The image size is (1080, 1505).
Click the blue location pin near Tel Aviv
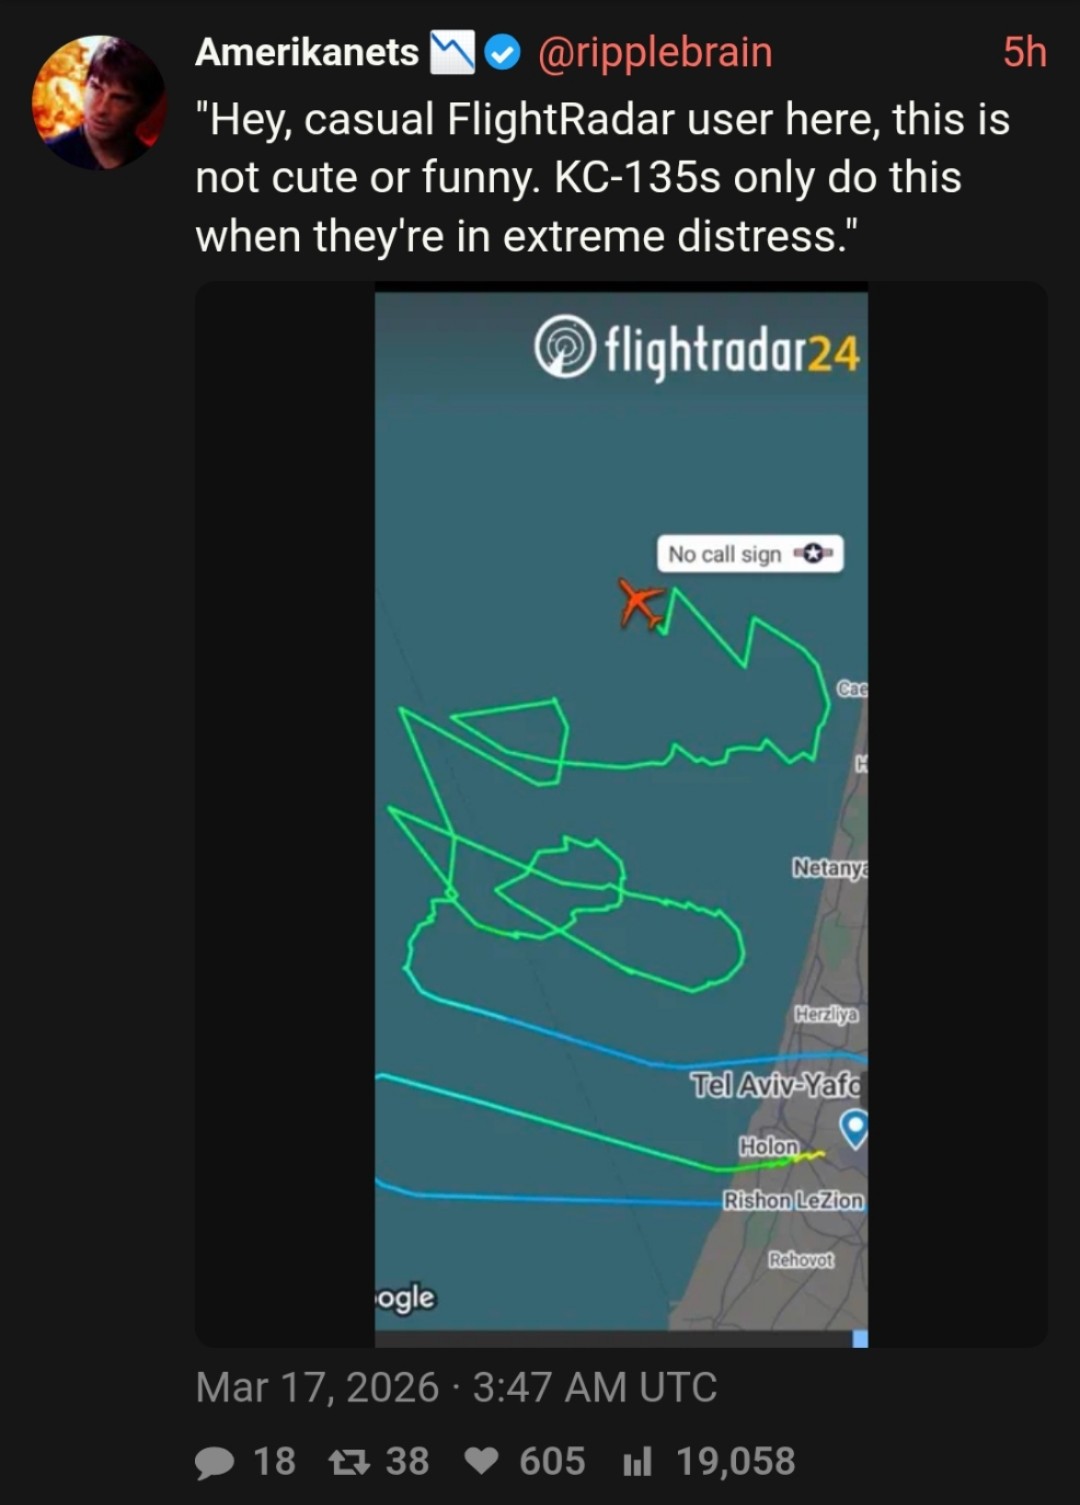(853, 1128)
